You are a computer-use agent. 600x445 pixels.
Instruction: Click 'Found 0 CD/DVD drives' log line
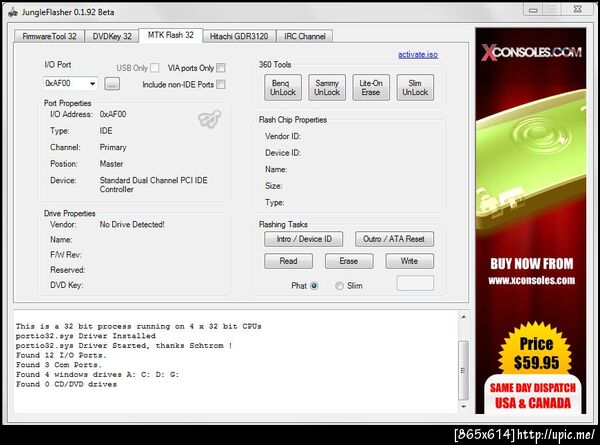(x=66, y=384)
